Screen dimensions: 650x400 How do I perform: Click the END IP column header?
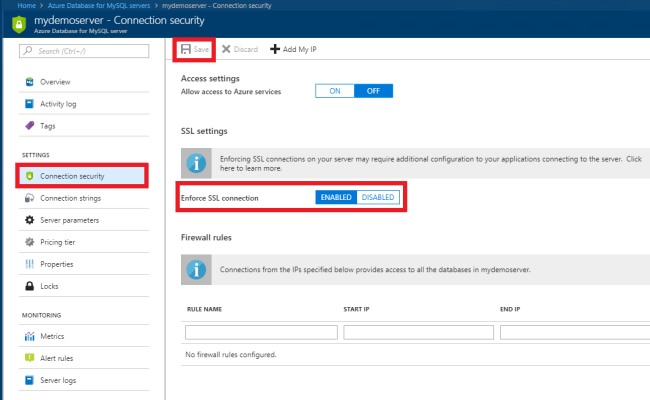[x=510, y=309]
